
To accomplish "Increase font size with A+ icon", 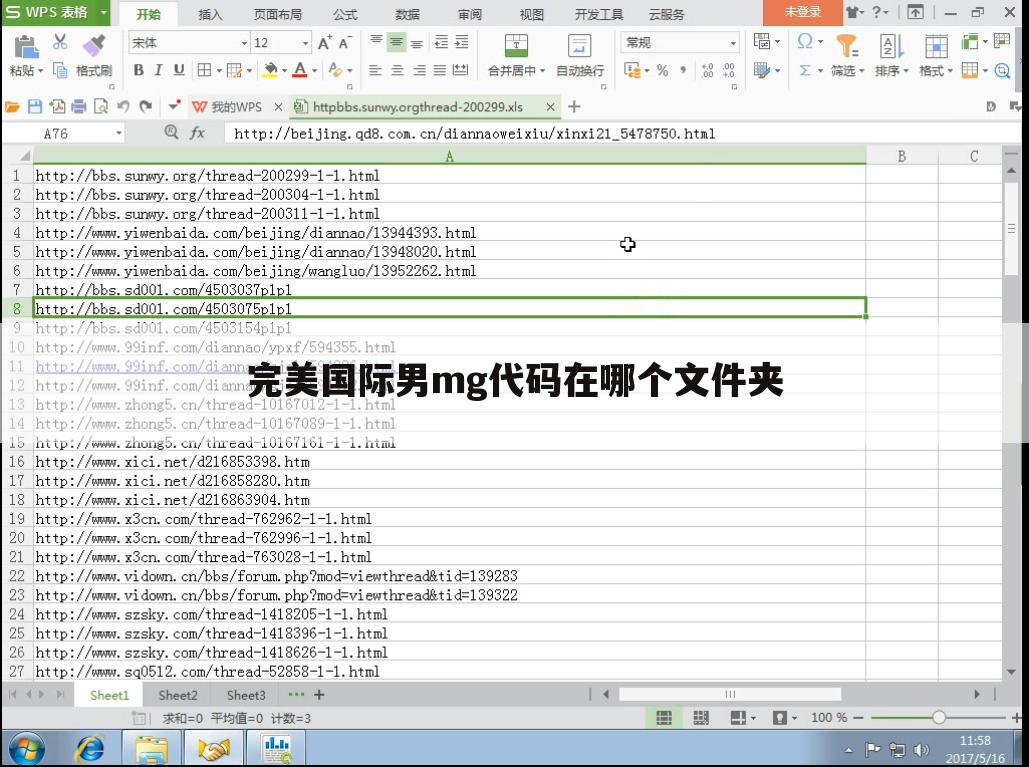I will pyautogui.click(x=324, y=43).
